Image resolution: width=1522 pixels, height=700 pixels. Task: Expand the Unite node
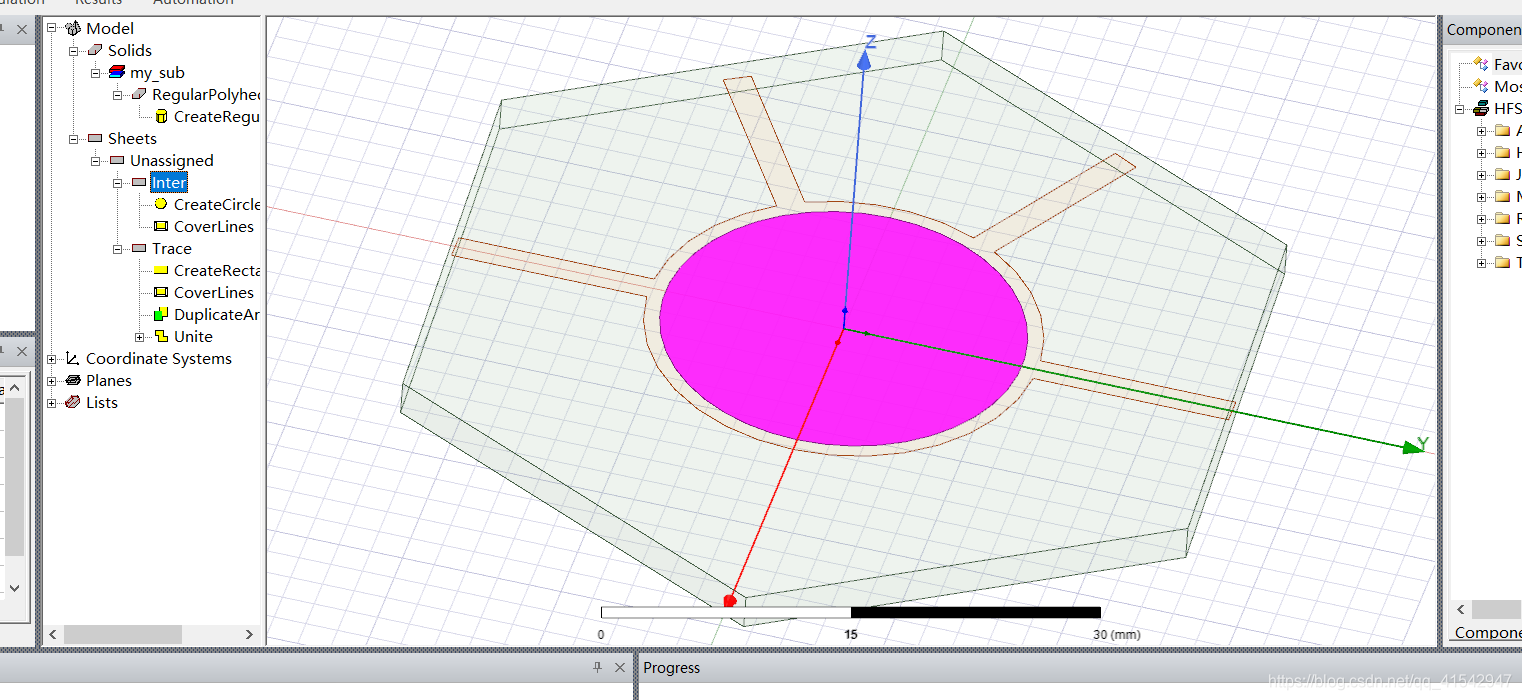click(x=140, y=336)
